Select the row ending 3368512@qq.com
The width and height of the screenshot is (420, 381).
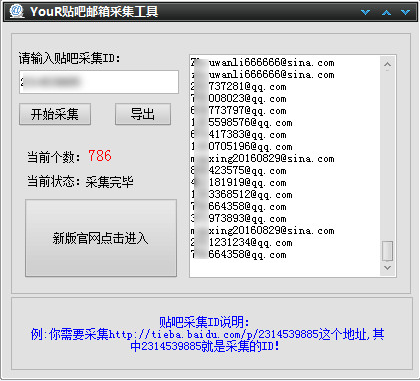pyautogui.click(x=242, y=195)
